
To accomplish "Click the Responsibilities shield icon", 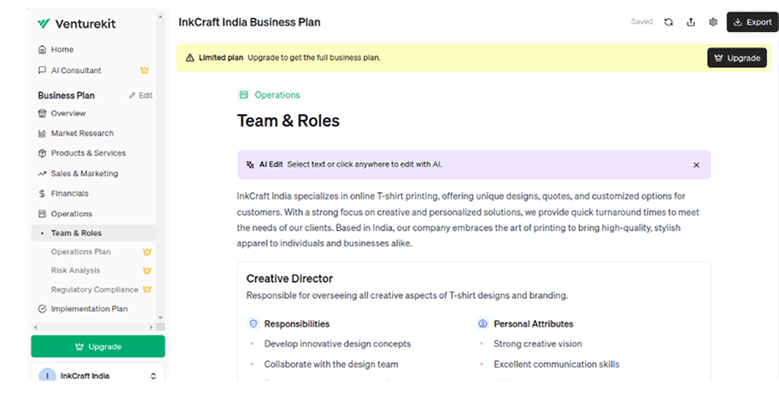I will tap(253, 323).
